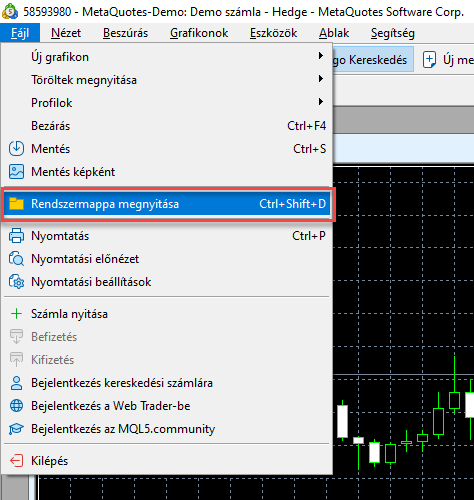Click the Algo Kereskedés toolbar button
Screen dimensions: 474x500
[373, 60]
